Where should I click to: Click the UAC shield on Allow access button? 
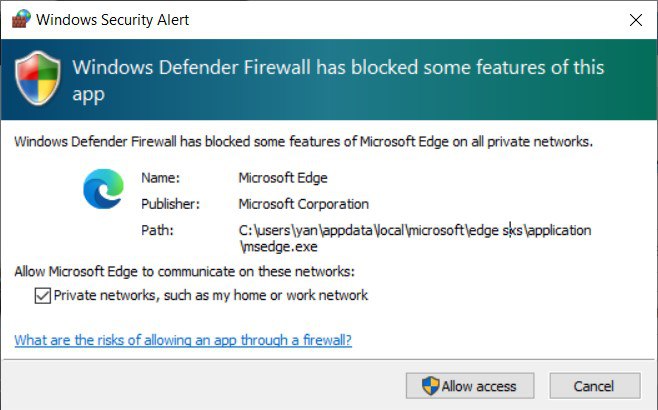click(430, 386)
